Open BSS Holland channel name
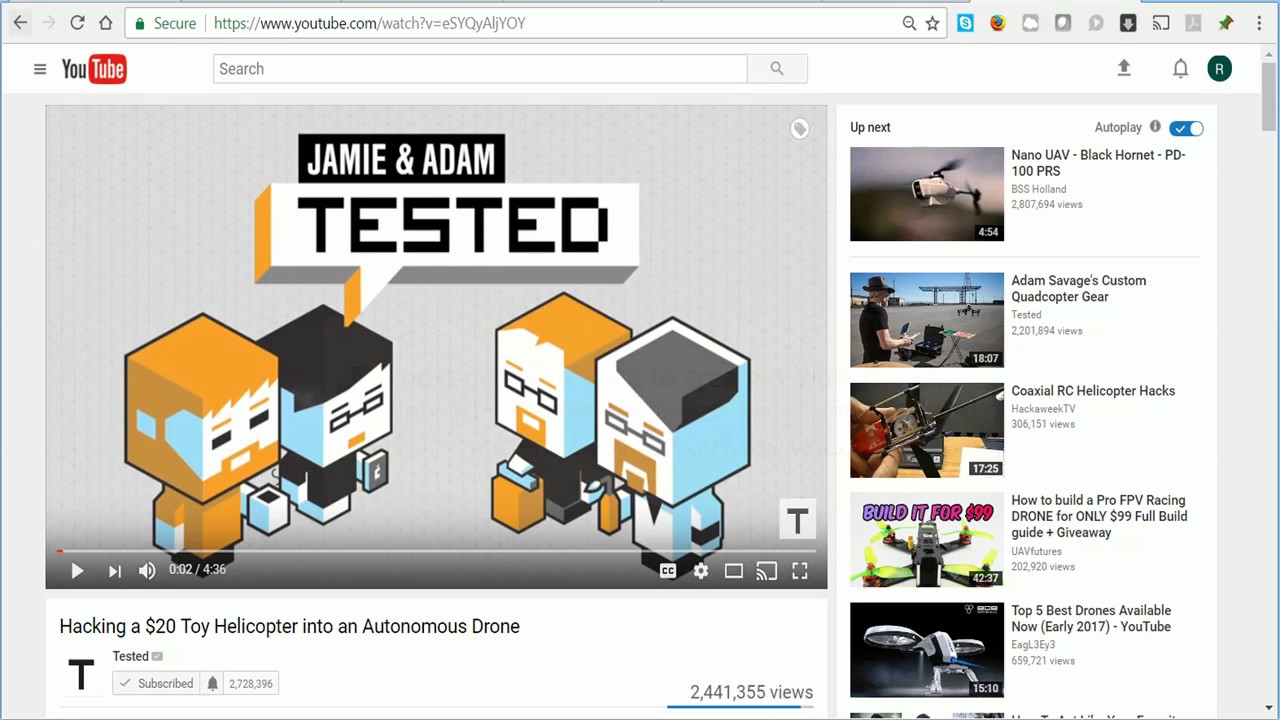1280x720 pixels. pyautogui.click(x=1038, y=189)
